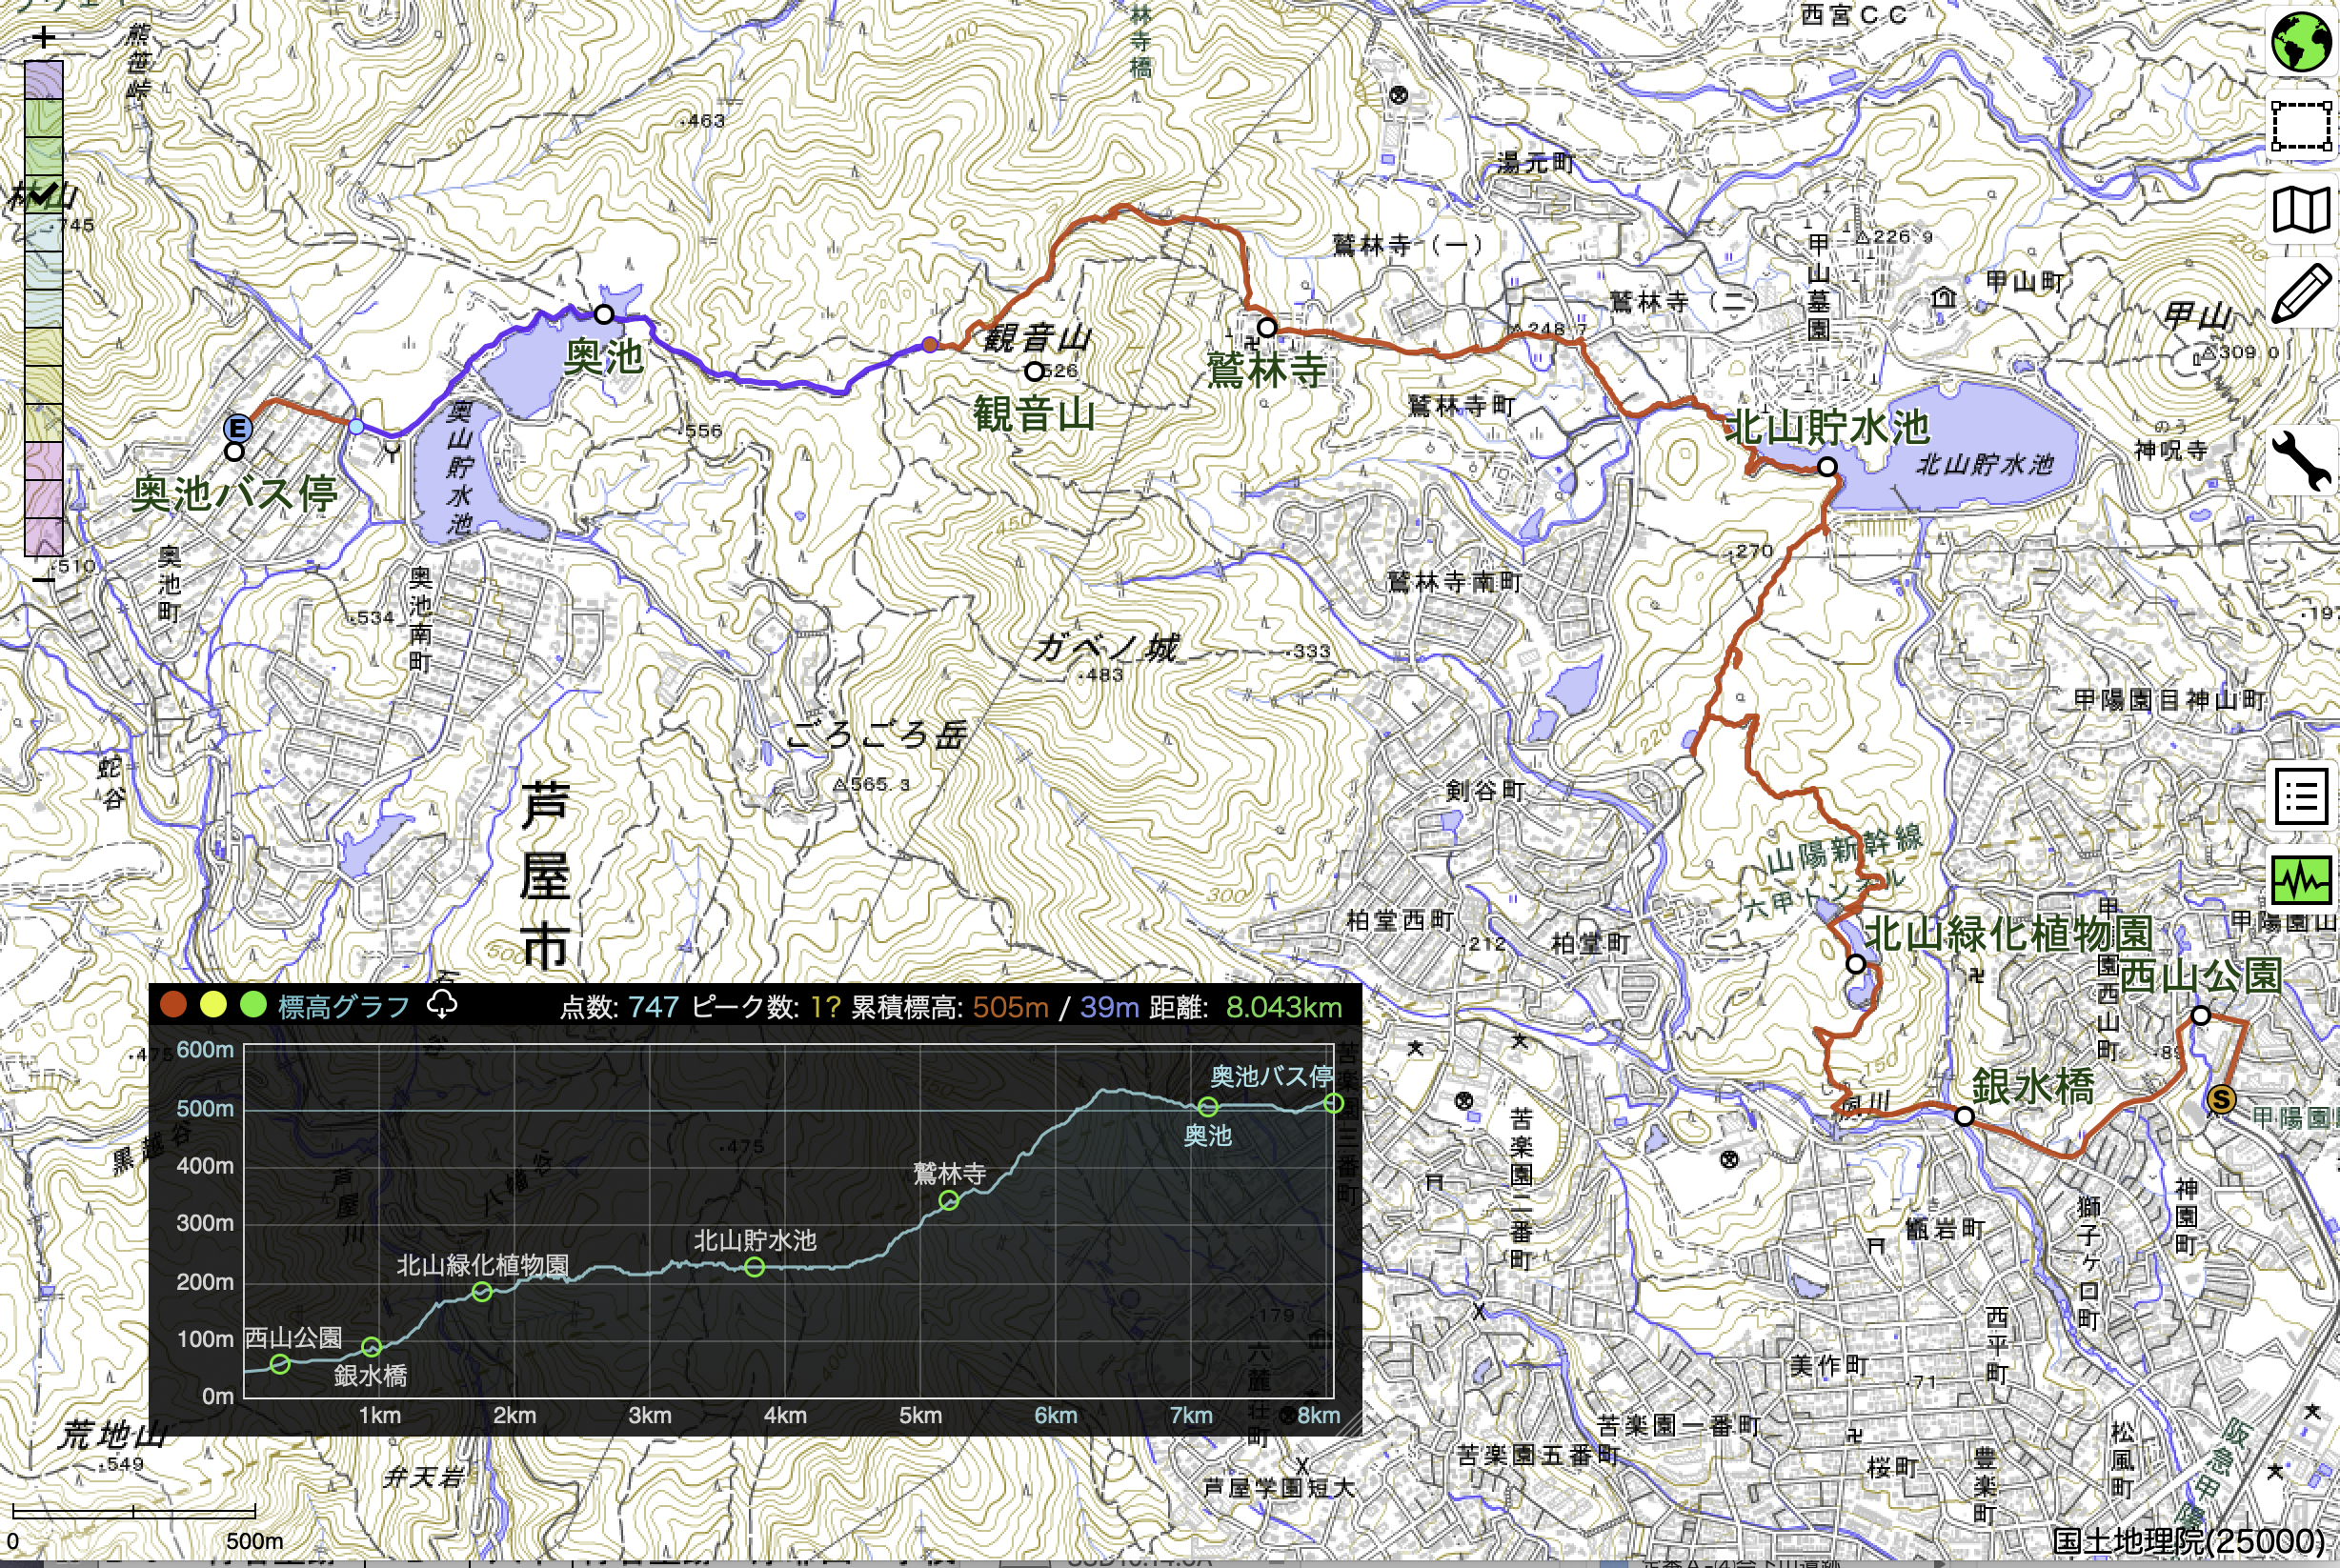2340x1568 pixels.
Task: Click the green 西山公園 waypoint label
Action: (2200, 975)
